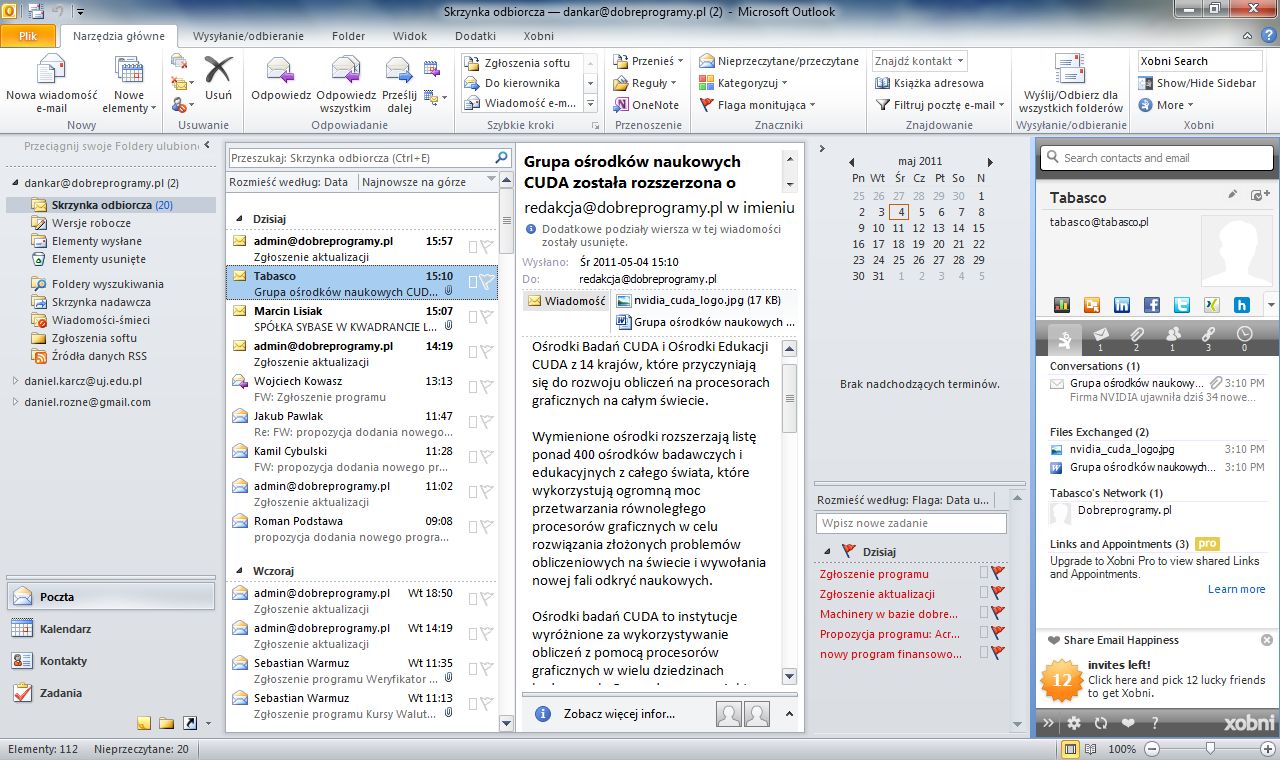Viewport: 1280px width, 760px height.
Task: Click the zoom in plus button
Action: 1268,749
